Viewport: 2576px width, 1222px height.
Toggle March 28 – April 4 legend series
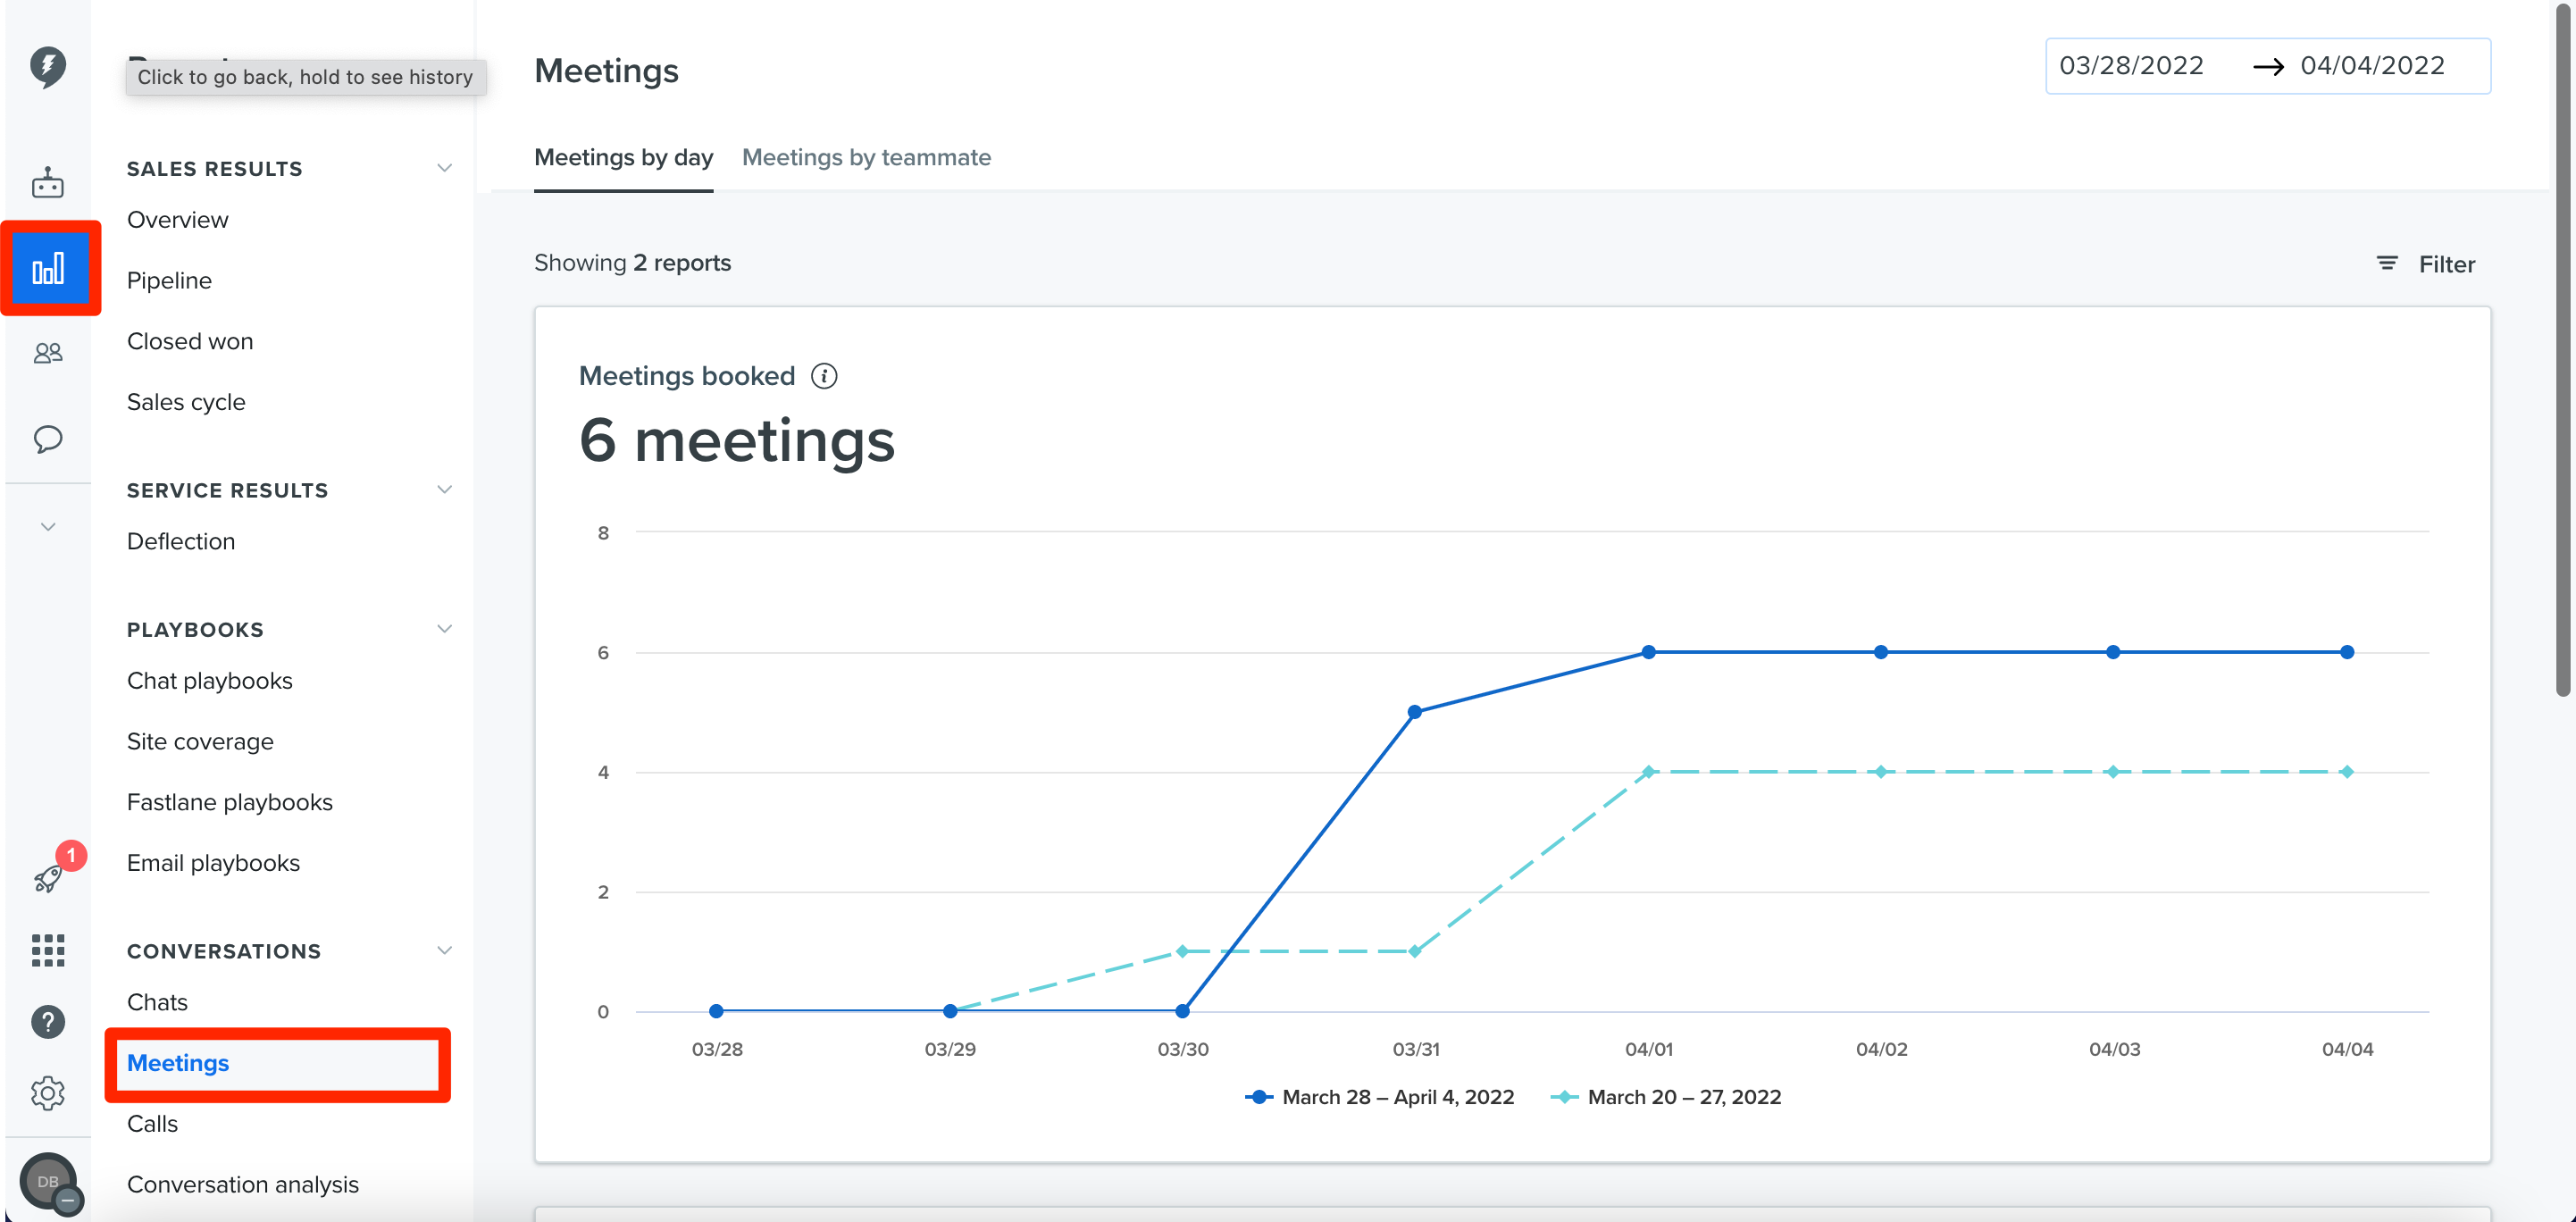[x=1380, y=1097]
